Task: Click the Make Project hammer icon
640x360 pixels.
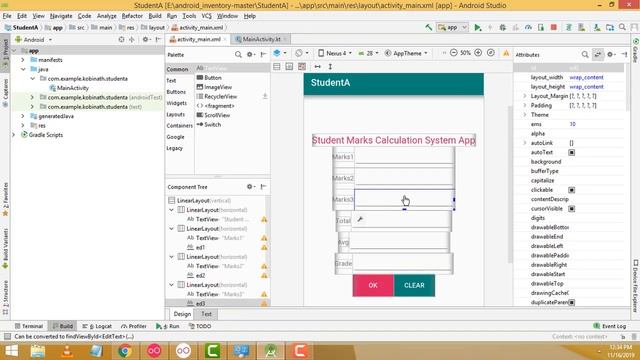Action: pos(429,27)
